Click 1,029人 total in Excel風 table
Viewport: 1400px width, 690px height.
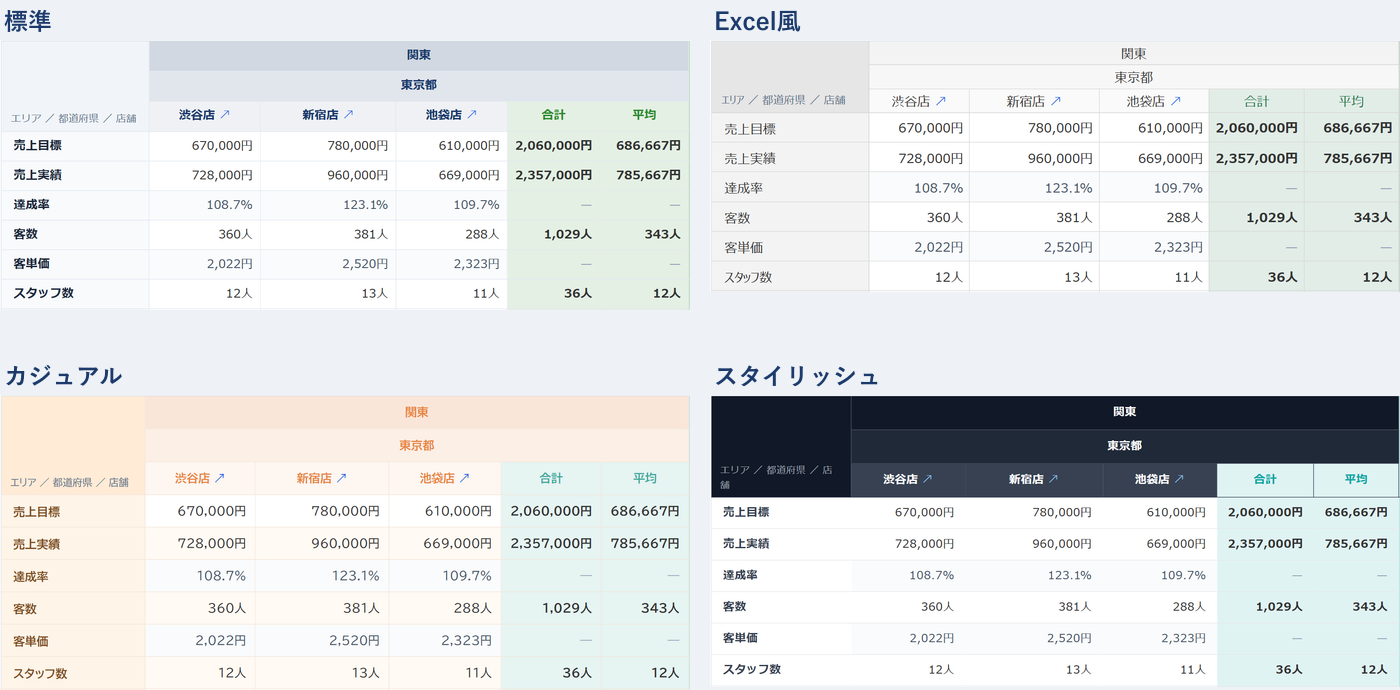pyautogui.click(x=1256, y=217)
